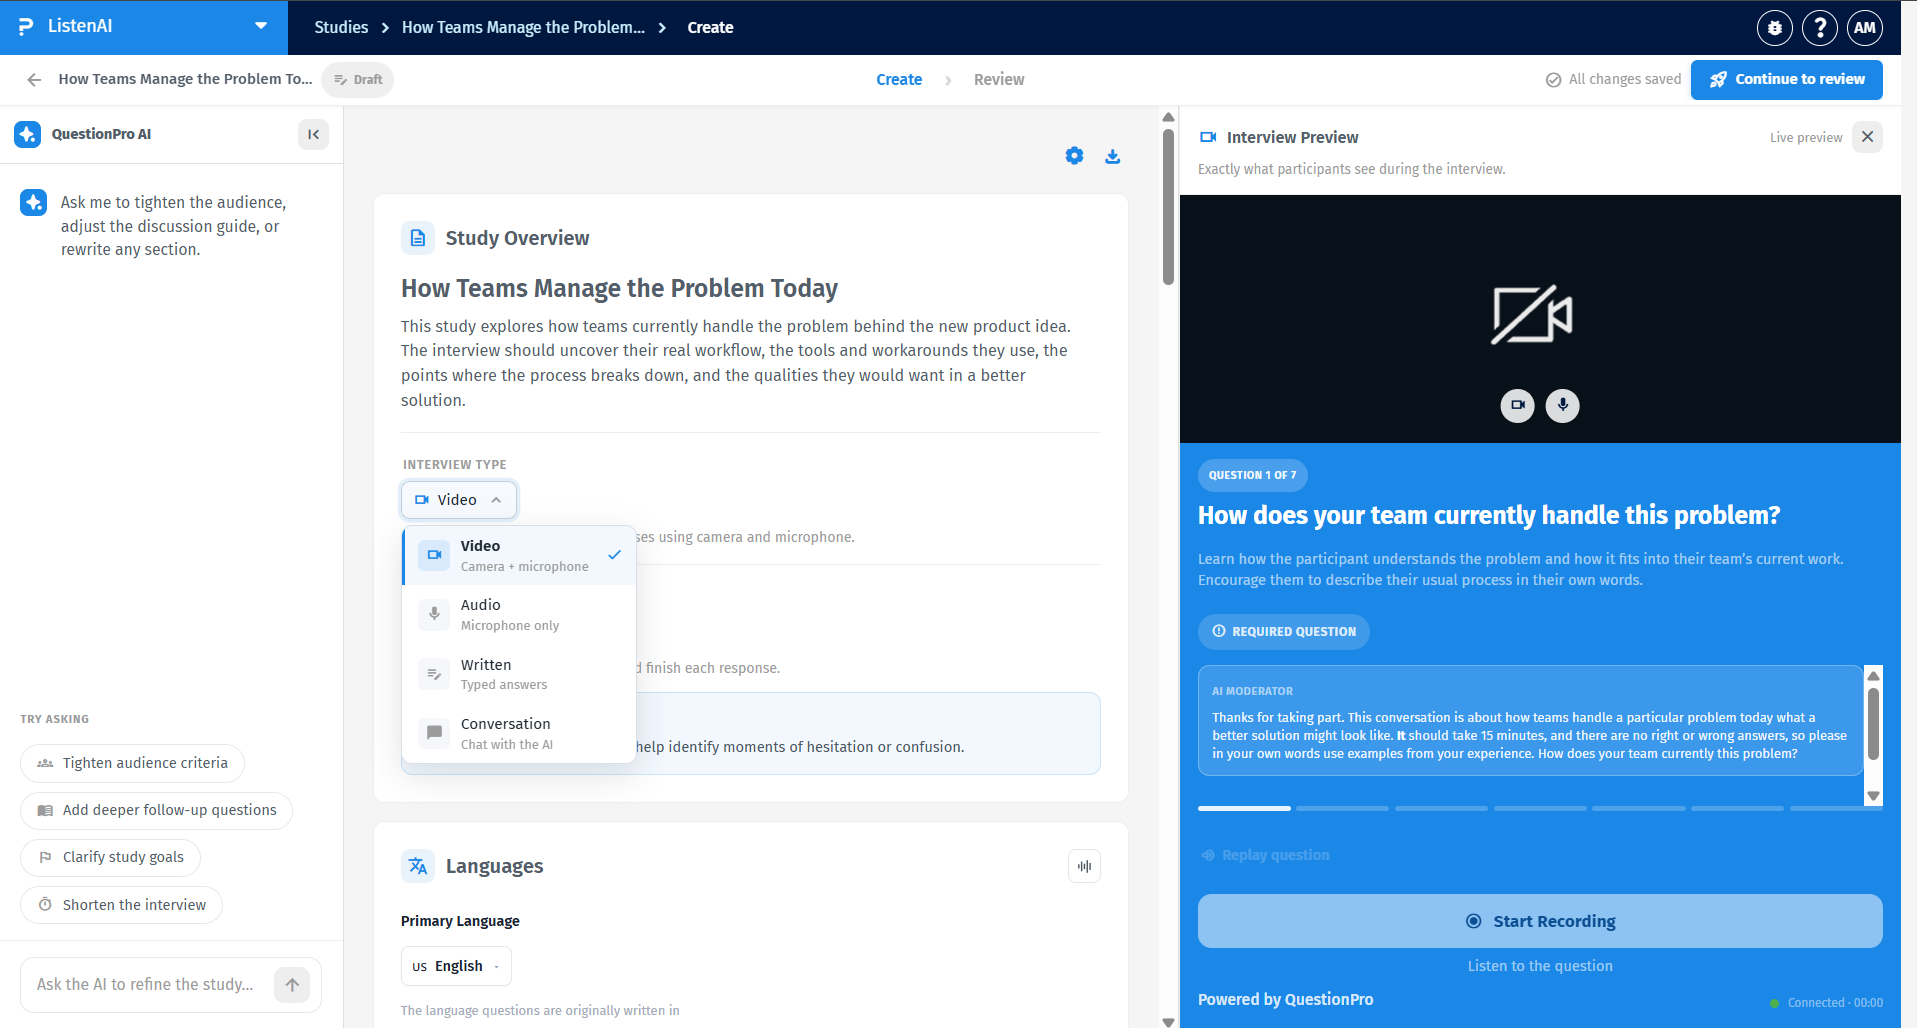1917x1028 pixels.
Task: Select the Written typed answers option
Action: (x=519, y=674)
